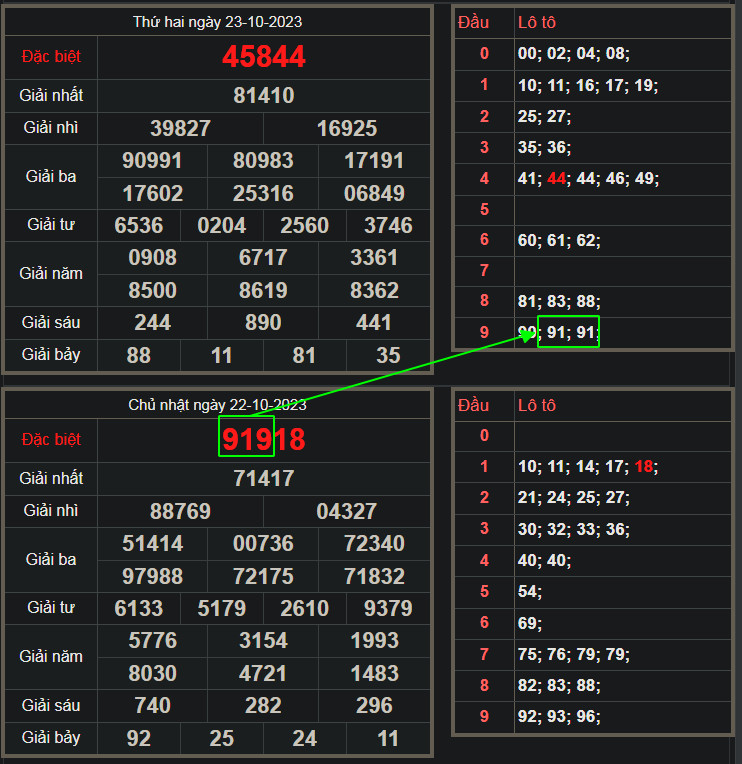The width and height of the screenshot is (742, 764).
Task: Click the red special prize number 91918
Action: [264, 440]
